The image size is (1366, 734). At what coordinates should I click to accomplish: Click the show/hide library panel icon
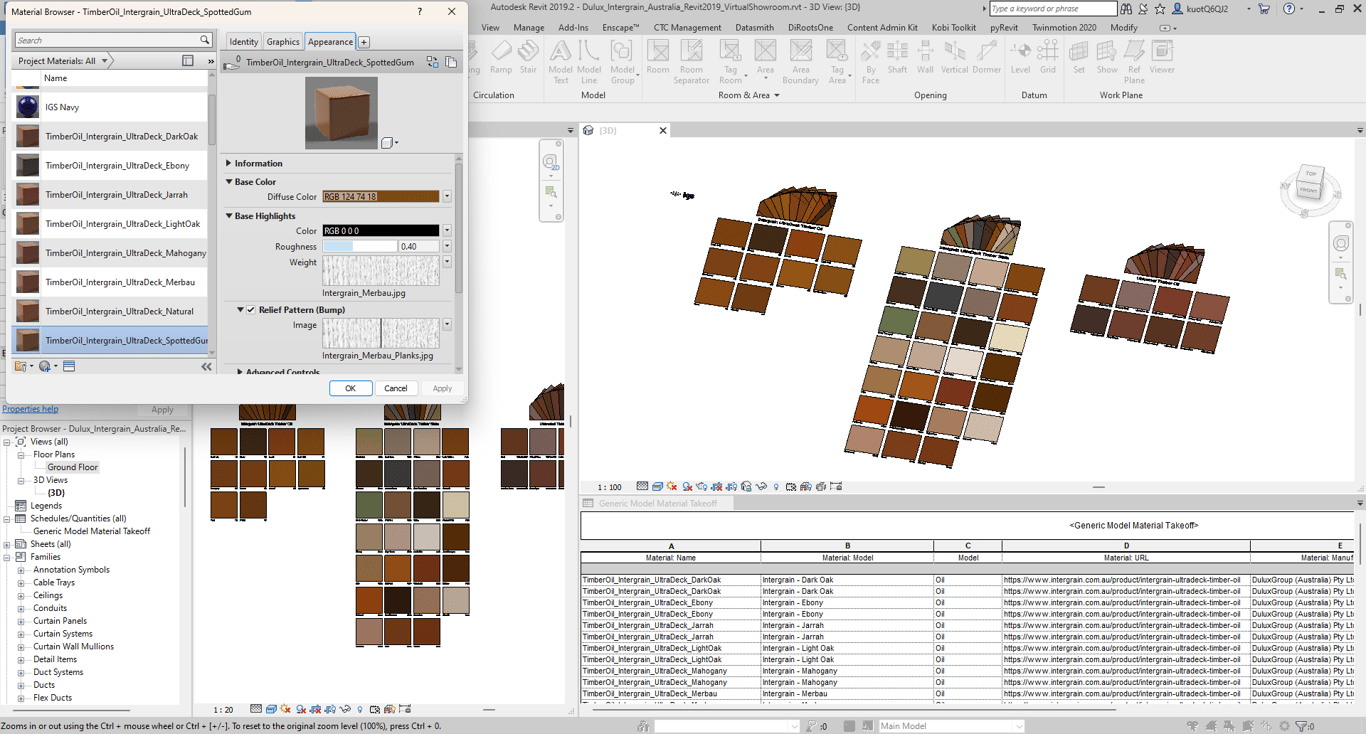(x=187, y=61)
